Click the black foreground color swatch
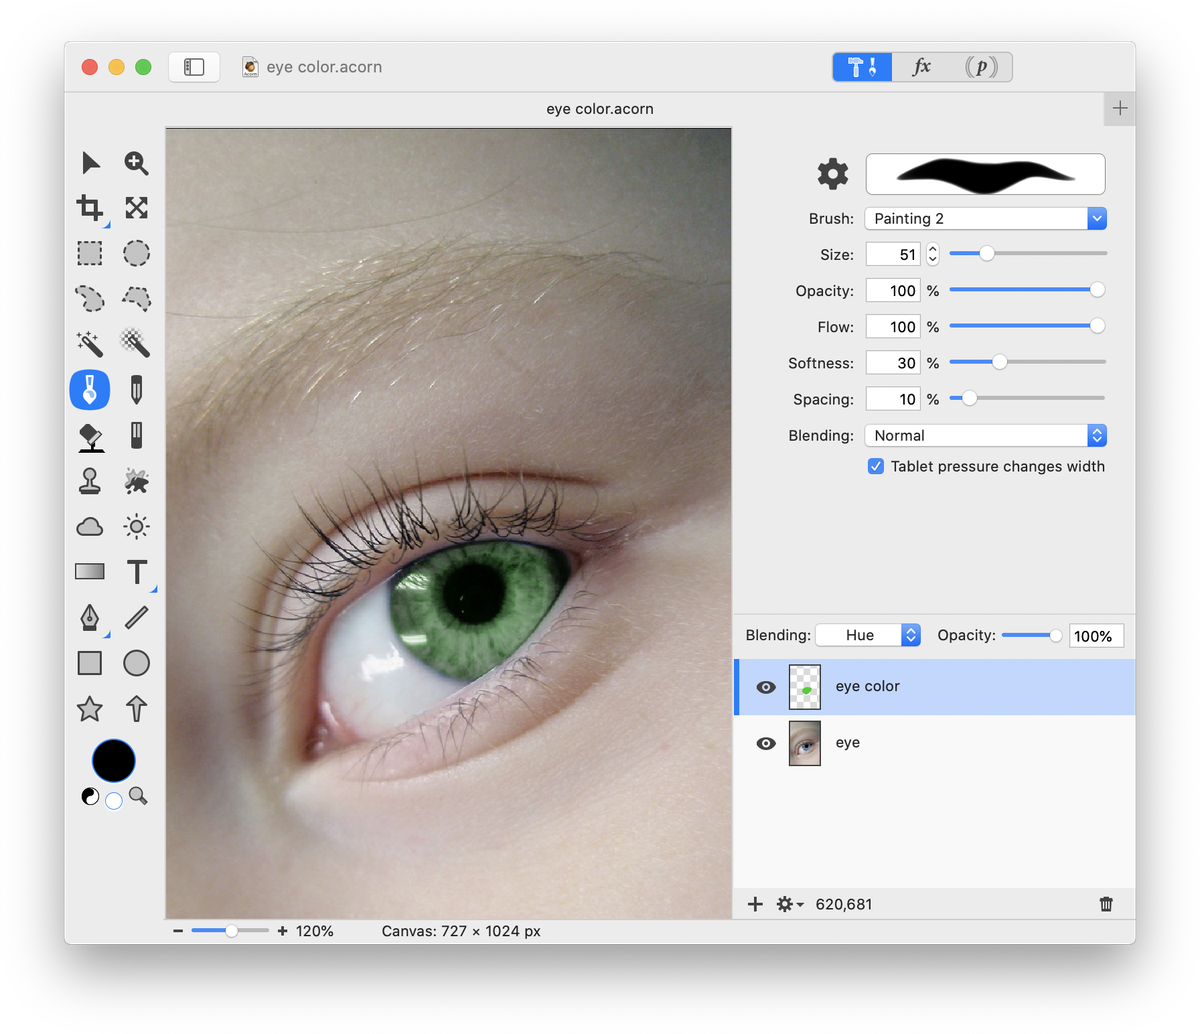 coord(113,760)
